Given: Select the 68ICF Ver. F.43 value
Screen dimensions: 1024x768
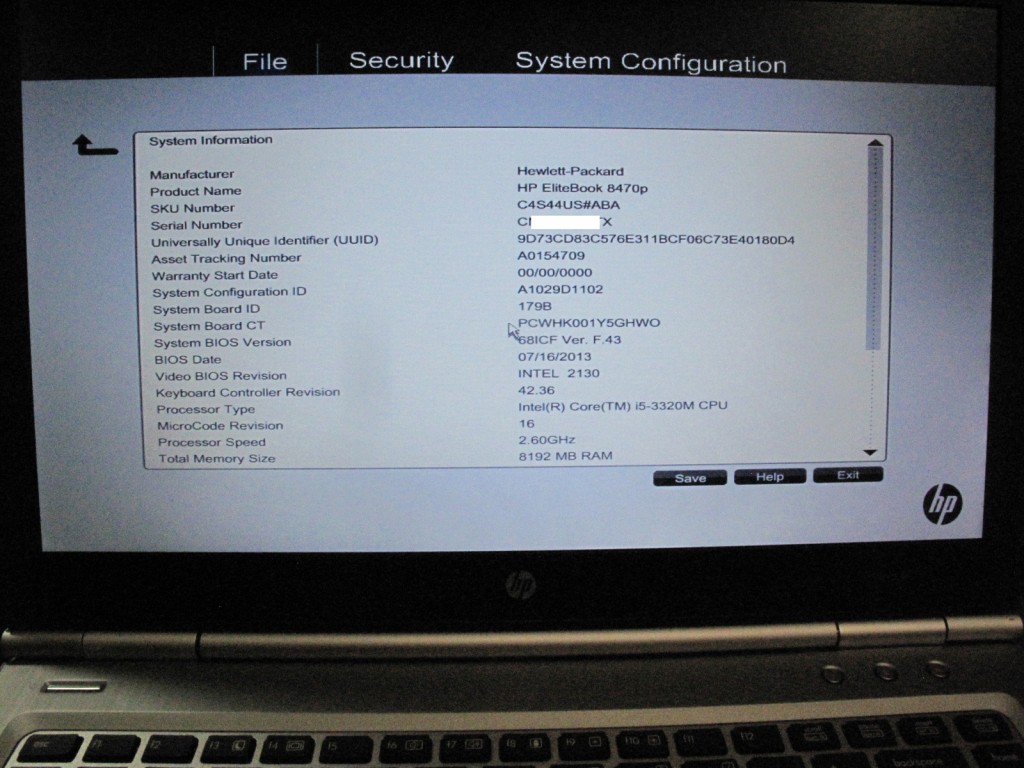Looking at the screenshot, I should [569, 340].
